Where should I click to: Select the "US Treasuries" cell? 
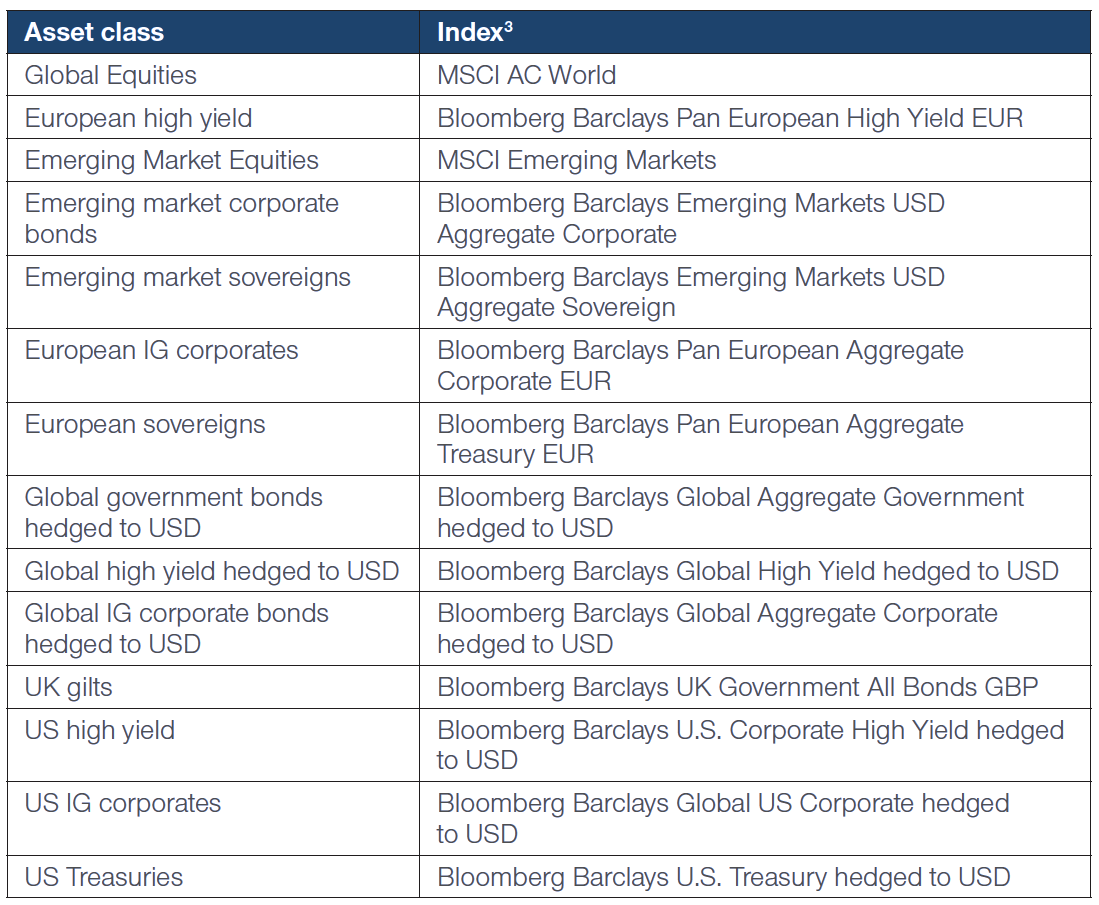pos(104,877)
